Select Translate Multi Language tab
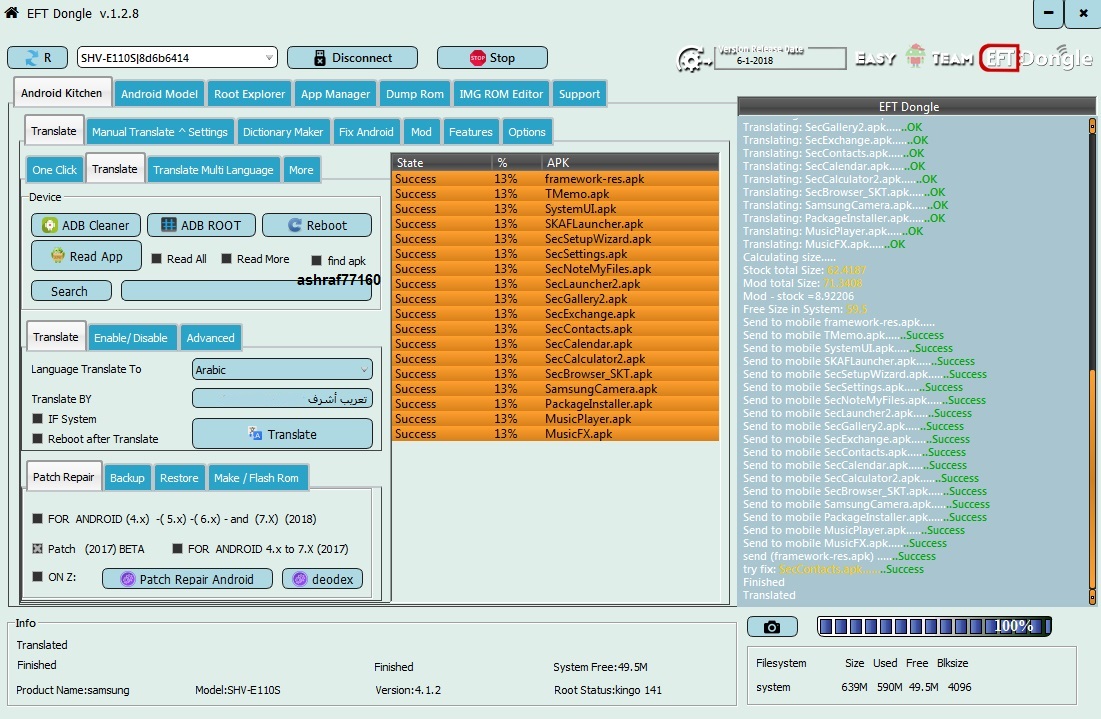1101x719 pixels. click(x=213, y=170)
